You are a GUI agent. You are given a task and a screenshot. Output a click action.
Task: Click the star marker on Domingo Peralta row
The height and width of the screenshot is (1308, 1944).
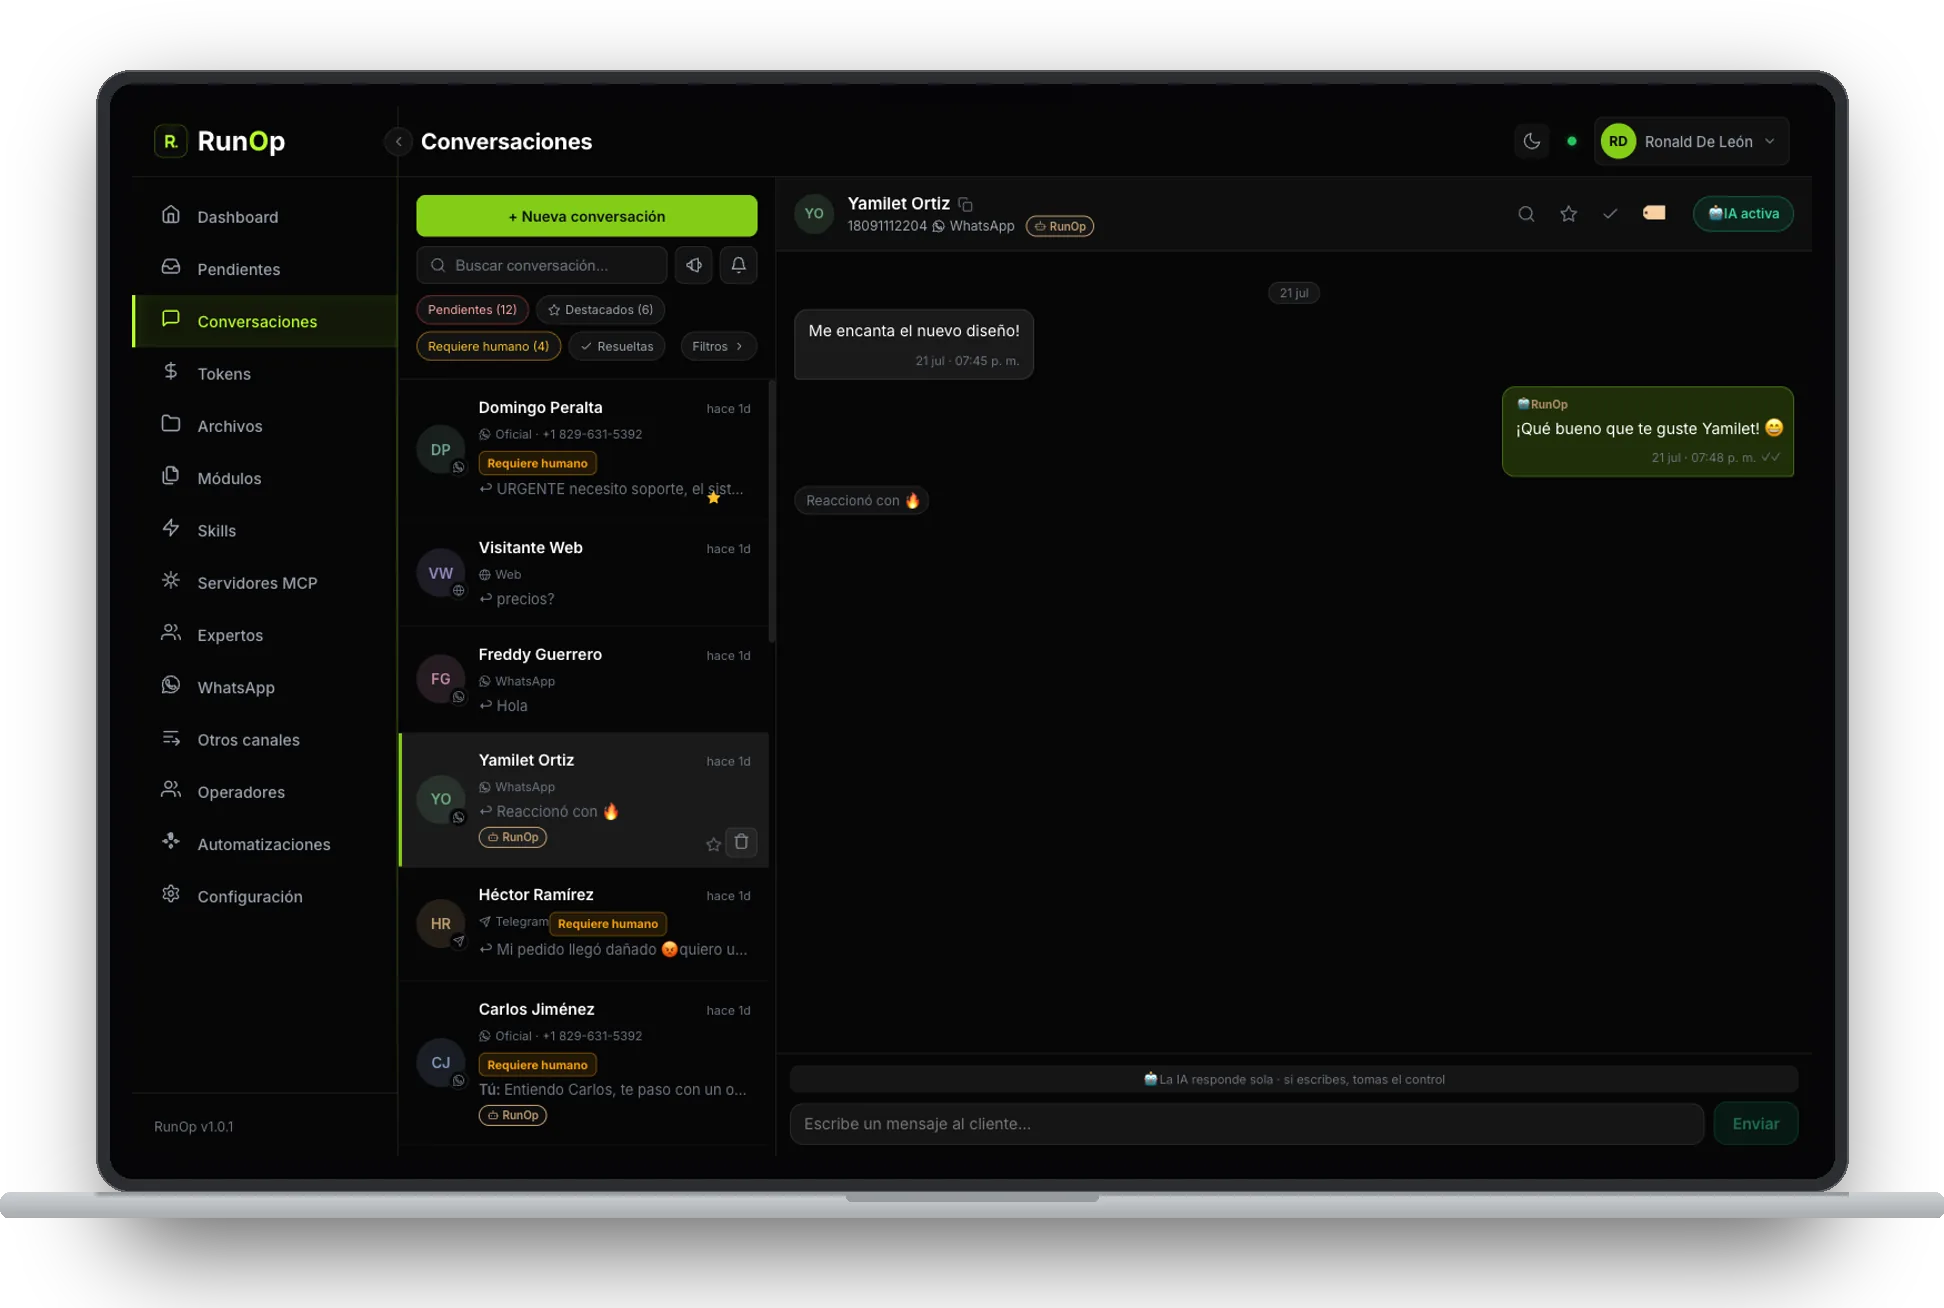coord(713,497)
